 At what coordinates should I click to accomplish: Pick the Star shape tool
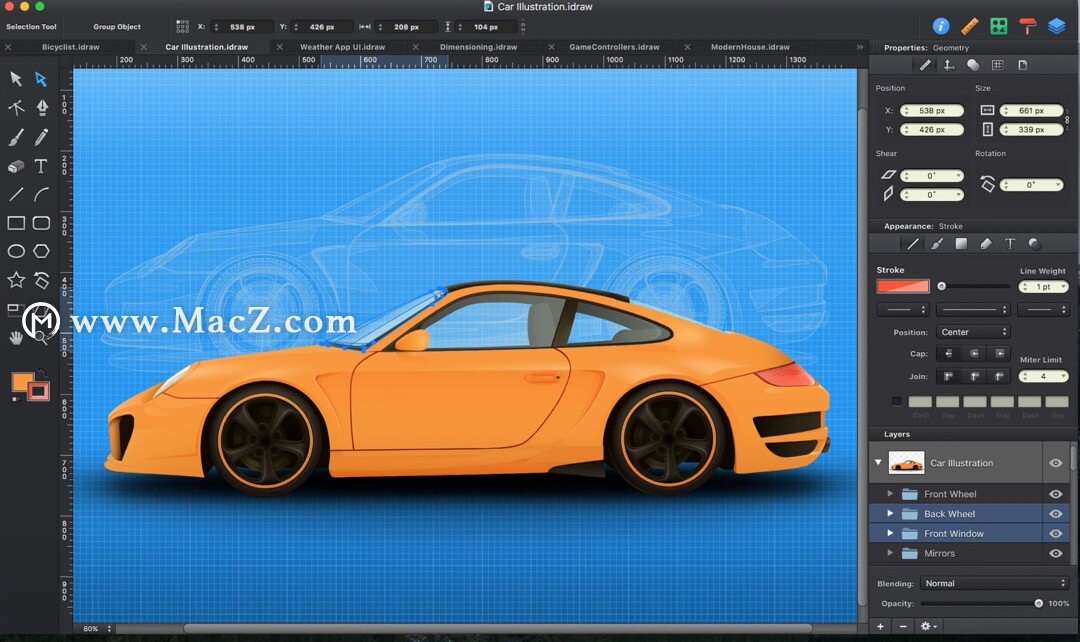pos(16,280)
